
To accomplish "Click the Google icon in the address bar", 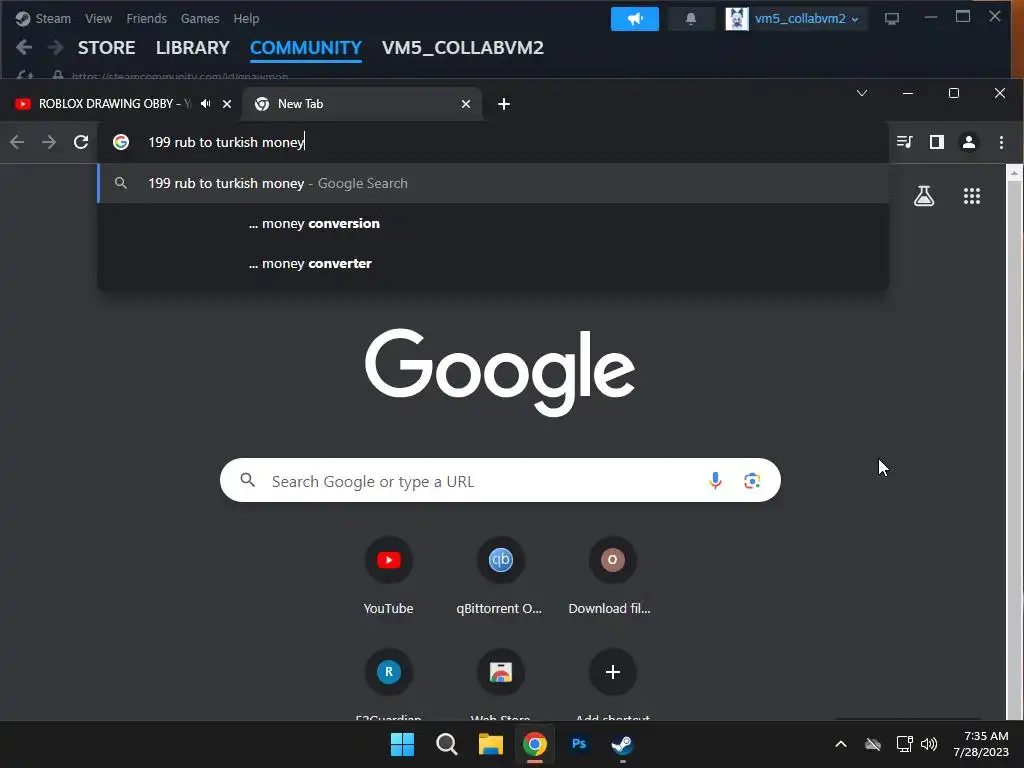I will (121, 142).
